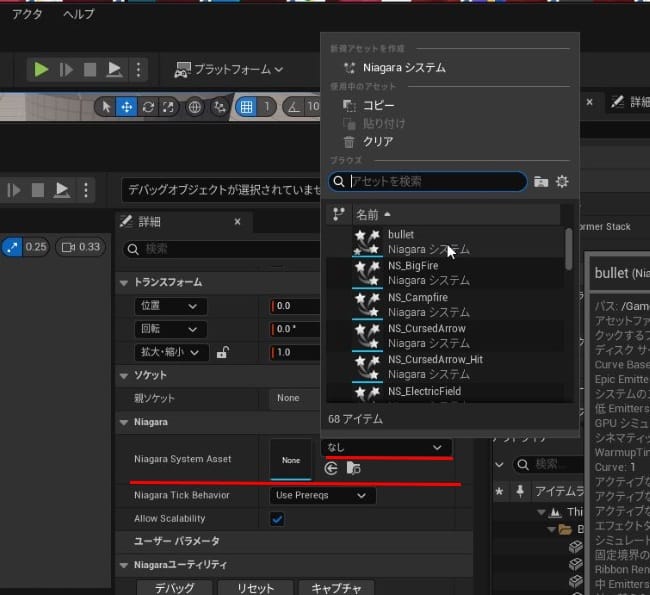Open play options three-dot menu in main toolbar
The height and width of the screenshot is (595, 650).
click(x=138, y=70)
